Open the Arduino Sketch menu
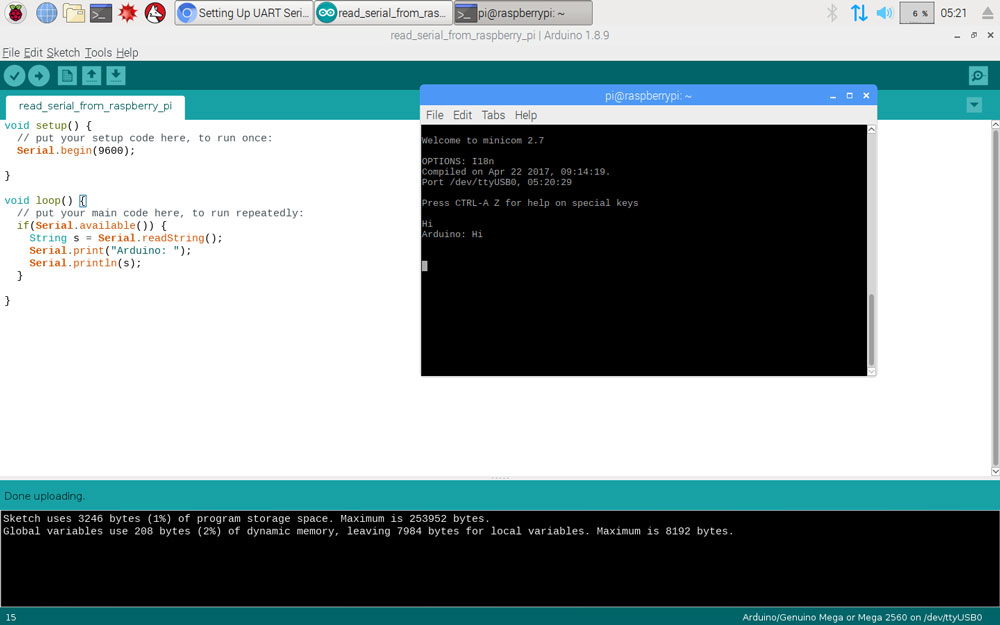 point(63,52)
